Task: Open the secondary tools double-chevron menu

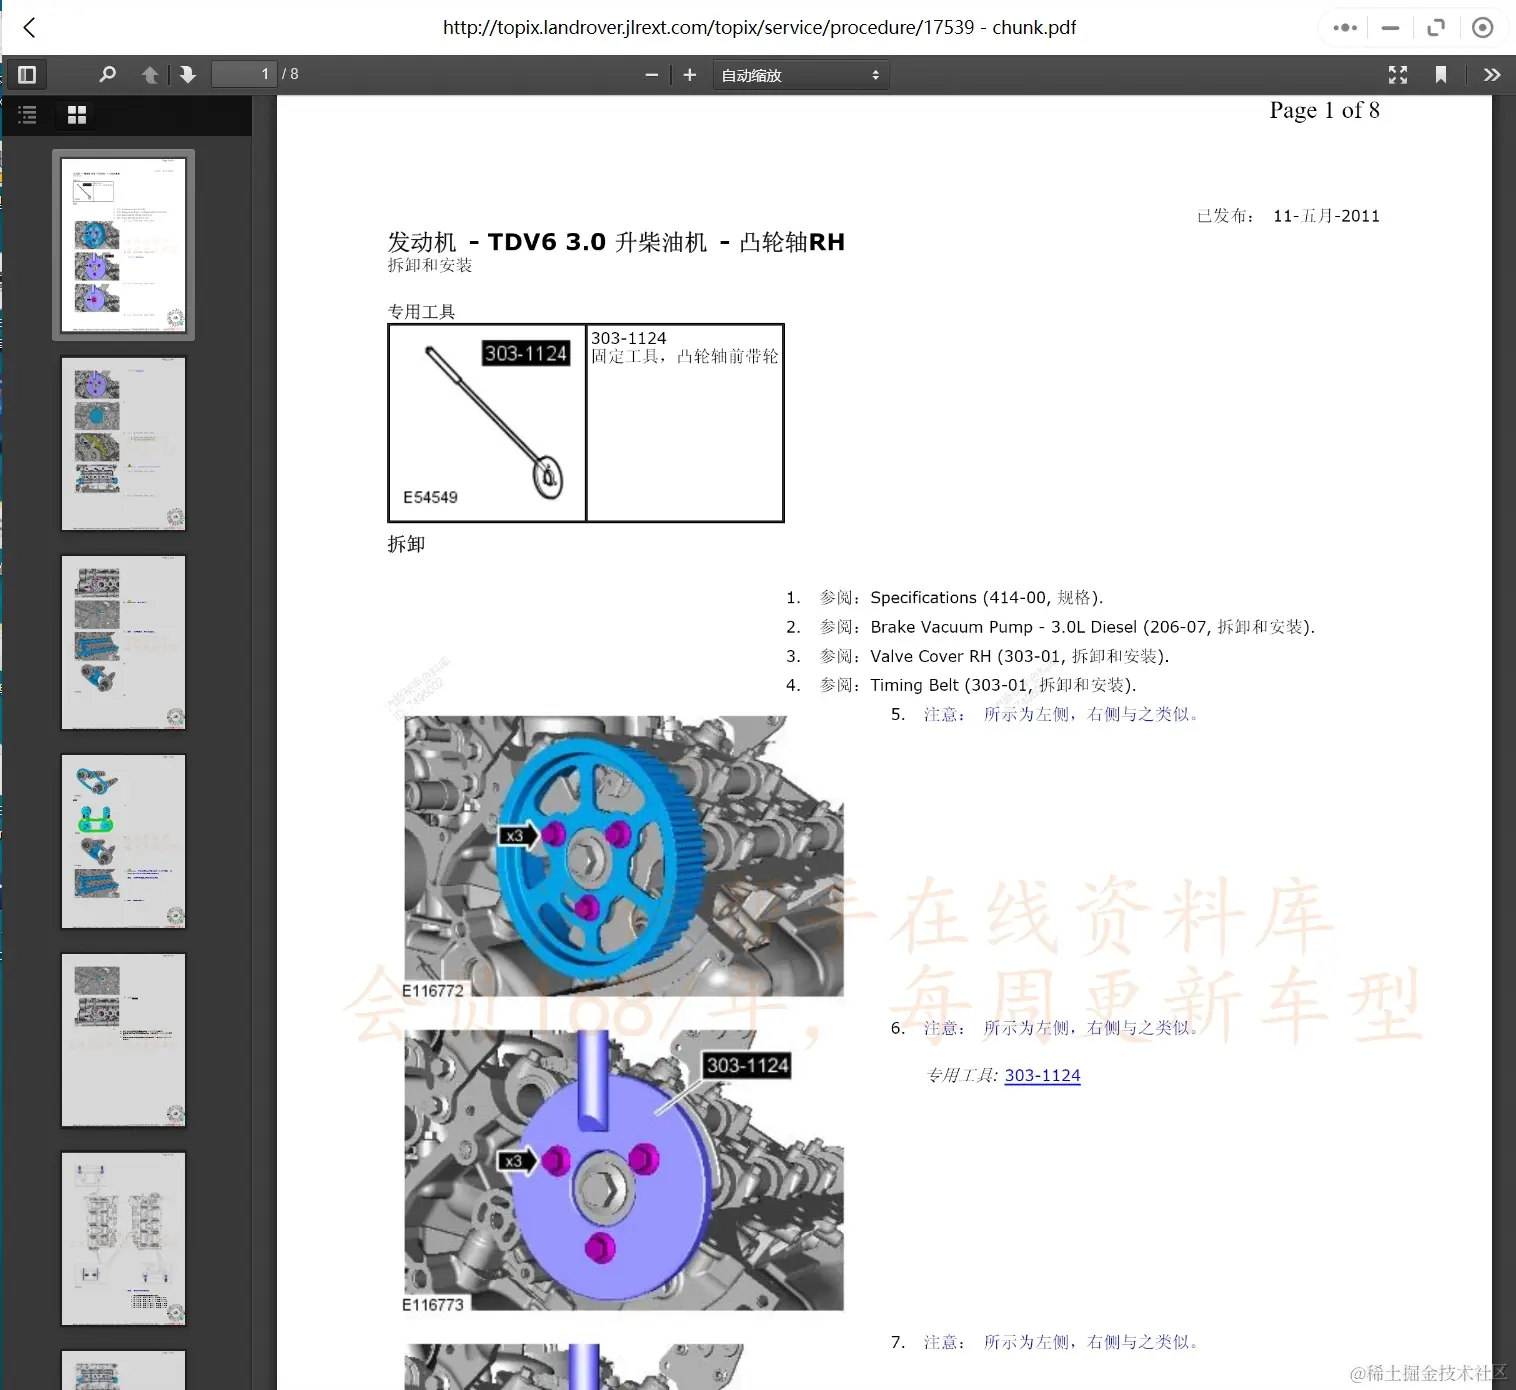Action: coord(1492,75)
